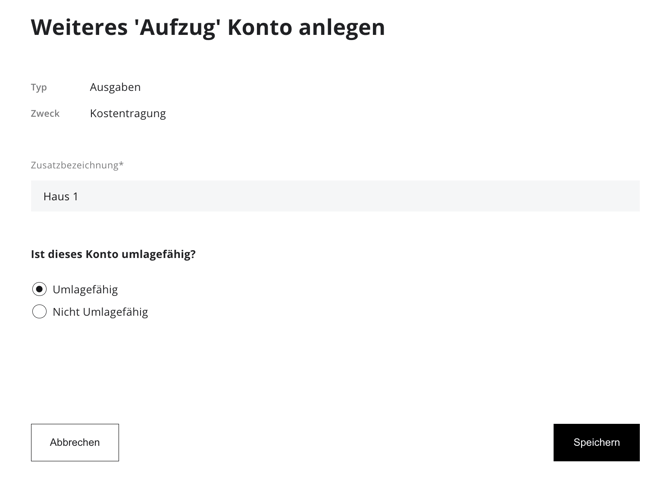
Task: Click the word 'Konto' in the page title
Action: (x=260, y=27)
